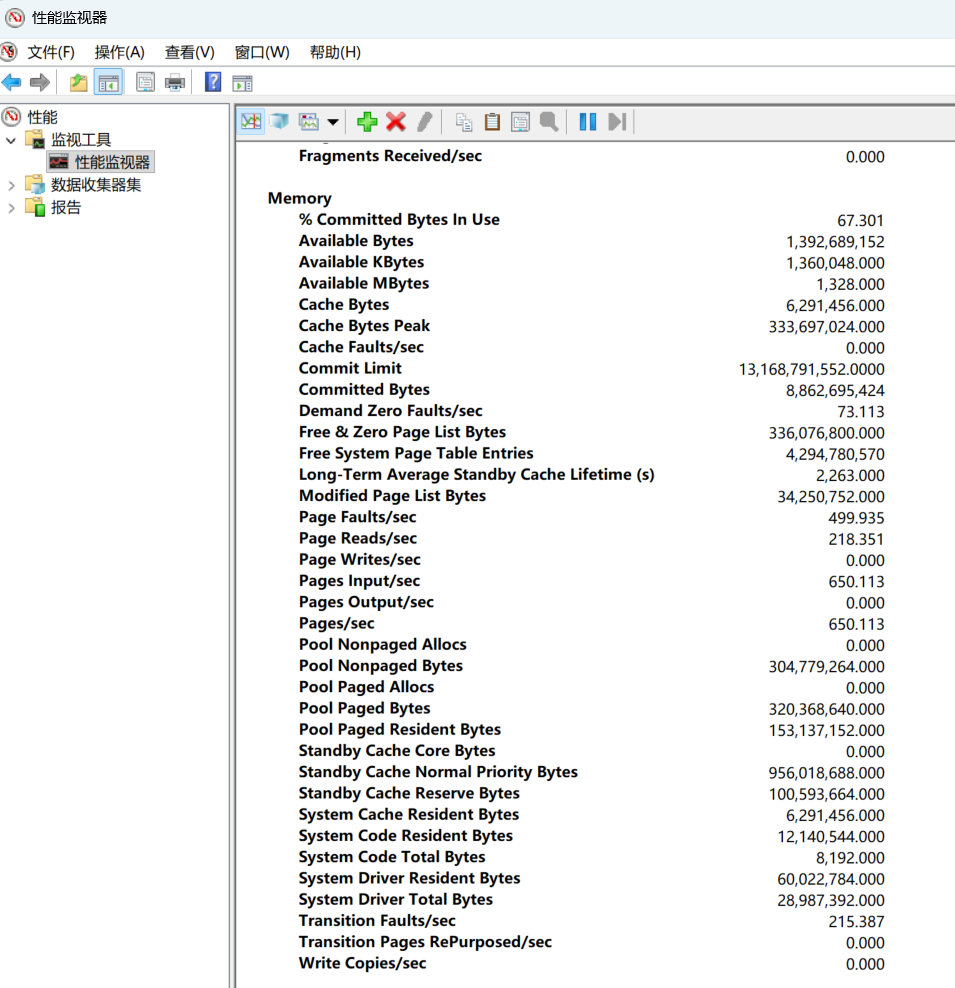This screenshot has height=988, width=955.
Task: Select the Pool Paged Resident Bytes counter
Action: click(x=400, y=729)
